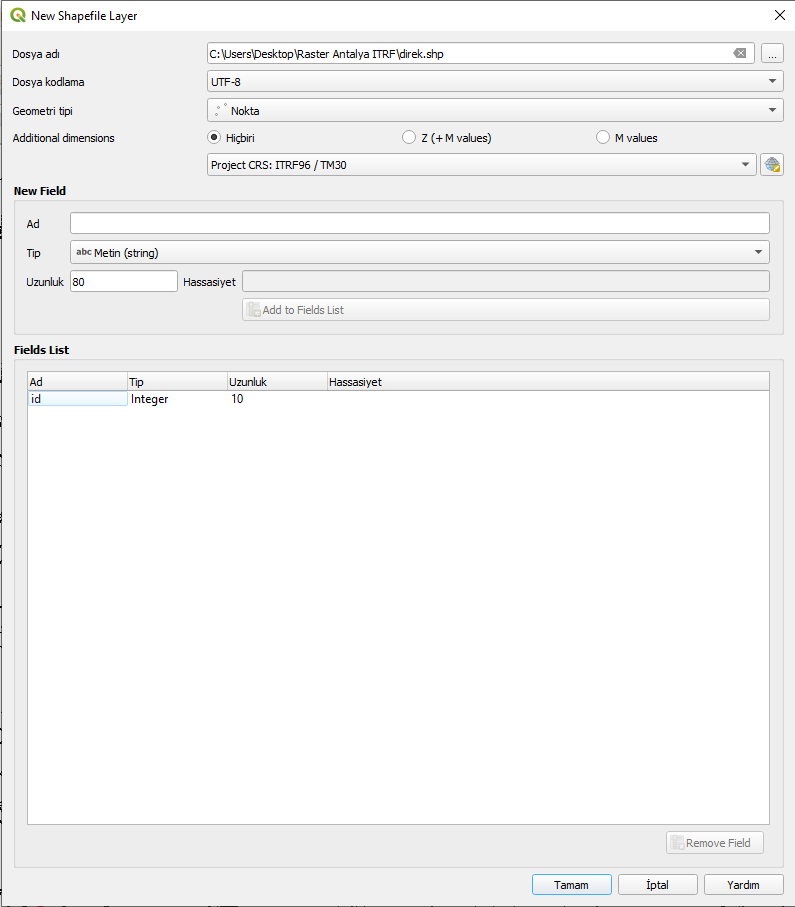
Task: Click the Remove Field button
Action: click(x=715, y=843)
